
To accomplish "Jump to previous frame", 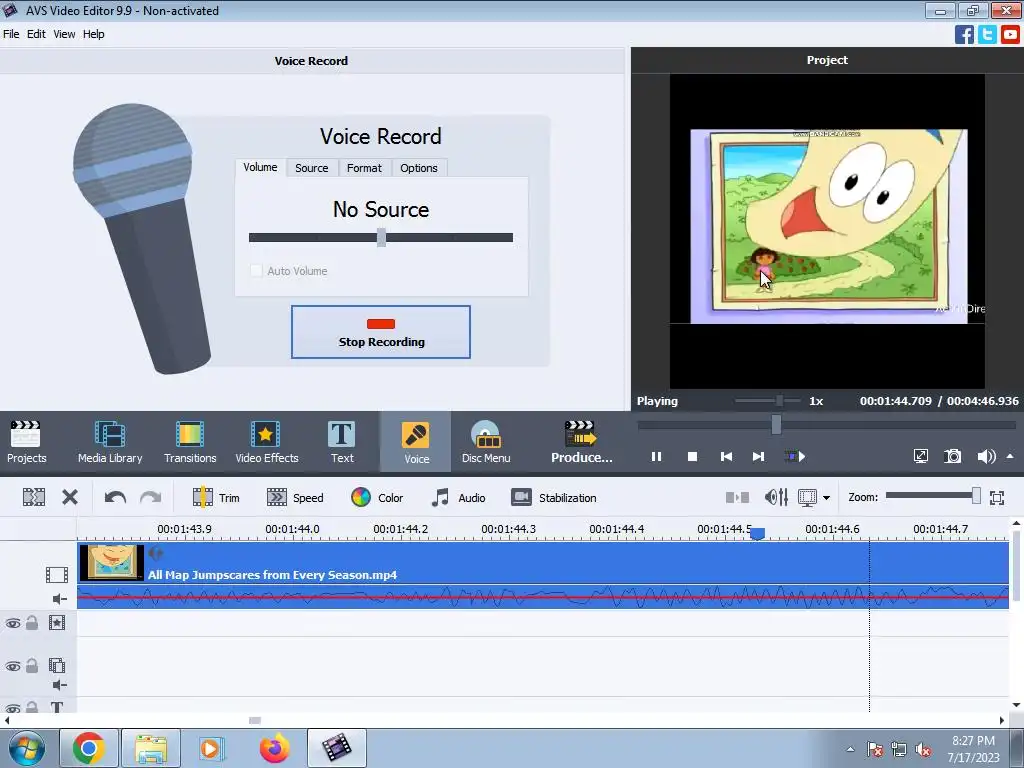I will 726,456.
